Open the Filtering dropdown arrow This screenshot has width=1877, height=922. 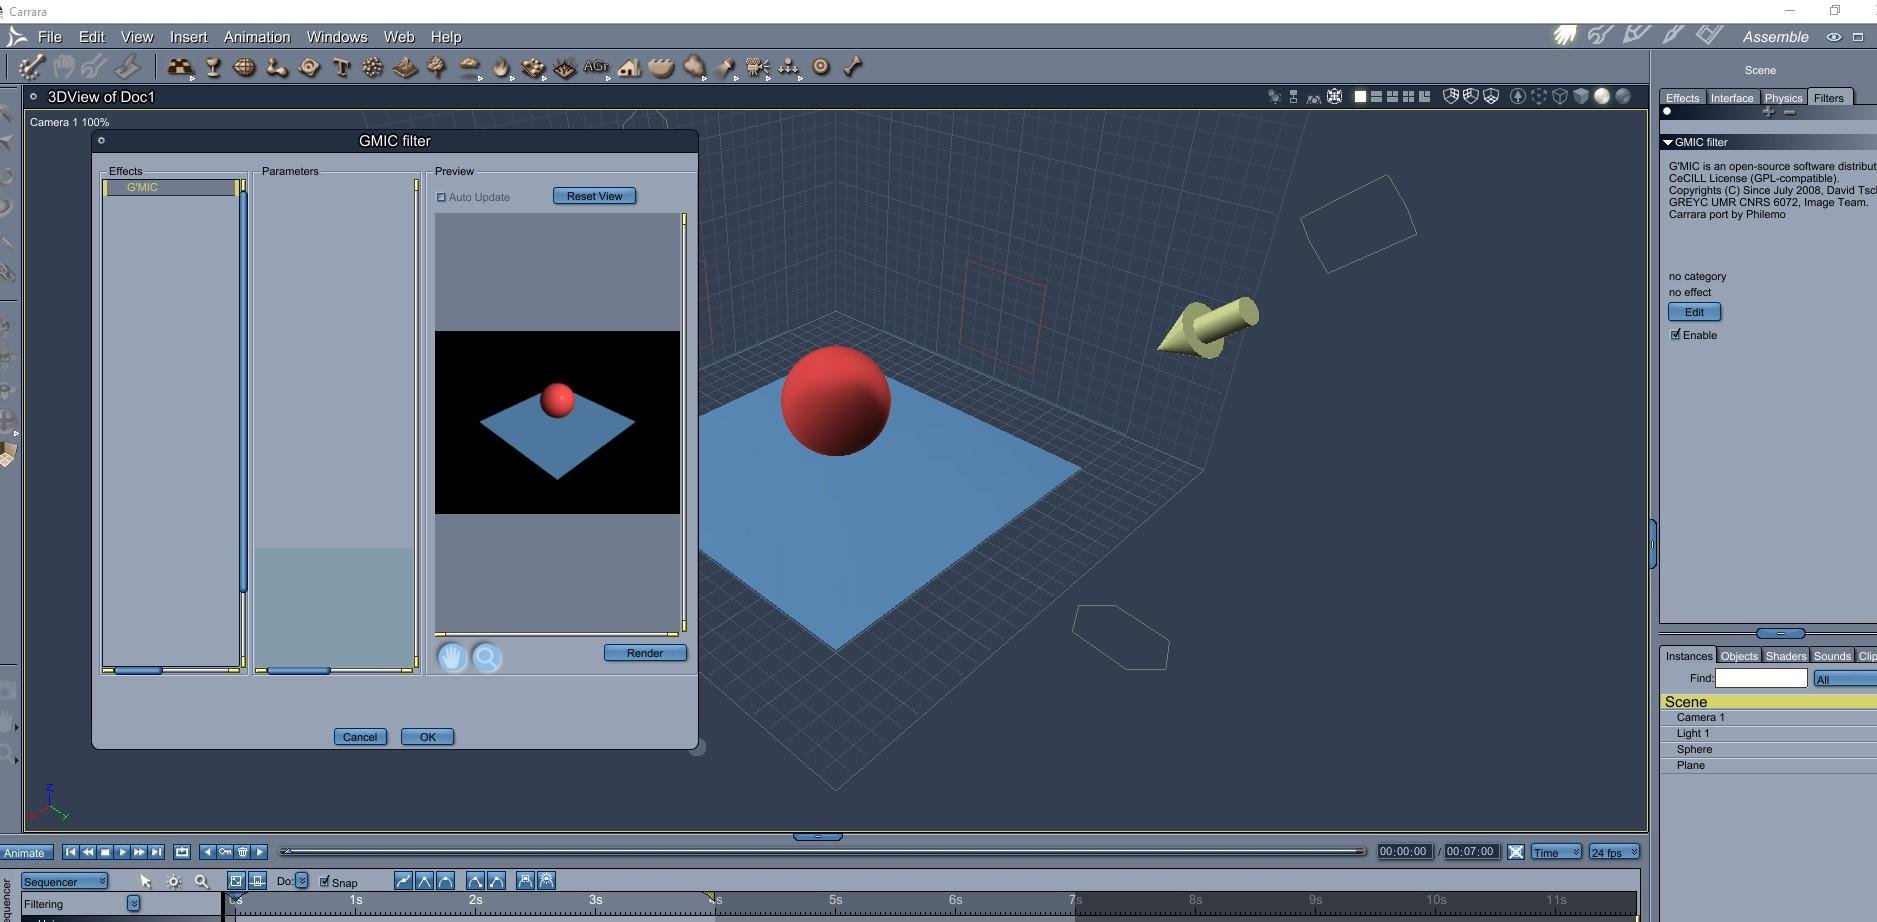[133, 903]
